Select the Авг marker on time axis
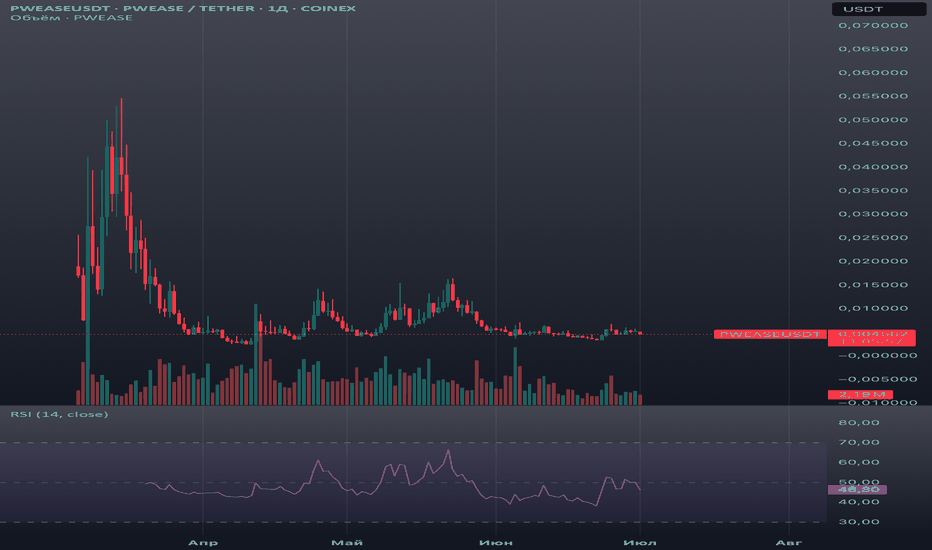The width and height of the screenshot is (932, 550). click(x=789, y=541)
